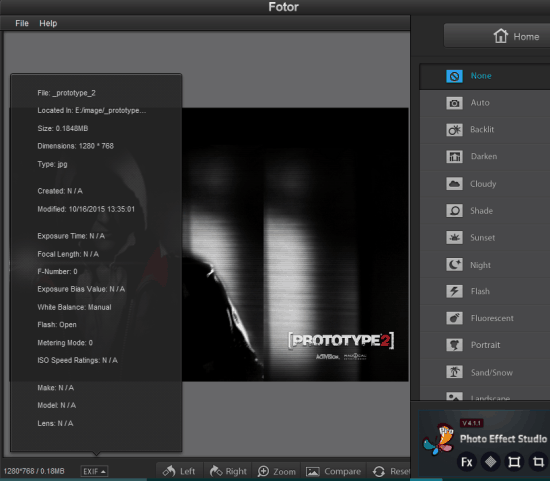This screenshot has height=481, width=550.
Task: Choose the Portrait scene icon
Action: click(454, 345)
